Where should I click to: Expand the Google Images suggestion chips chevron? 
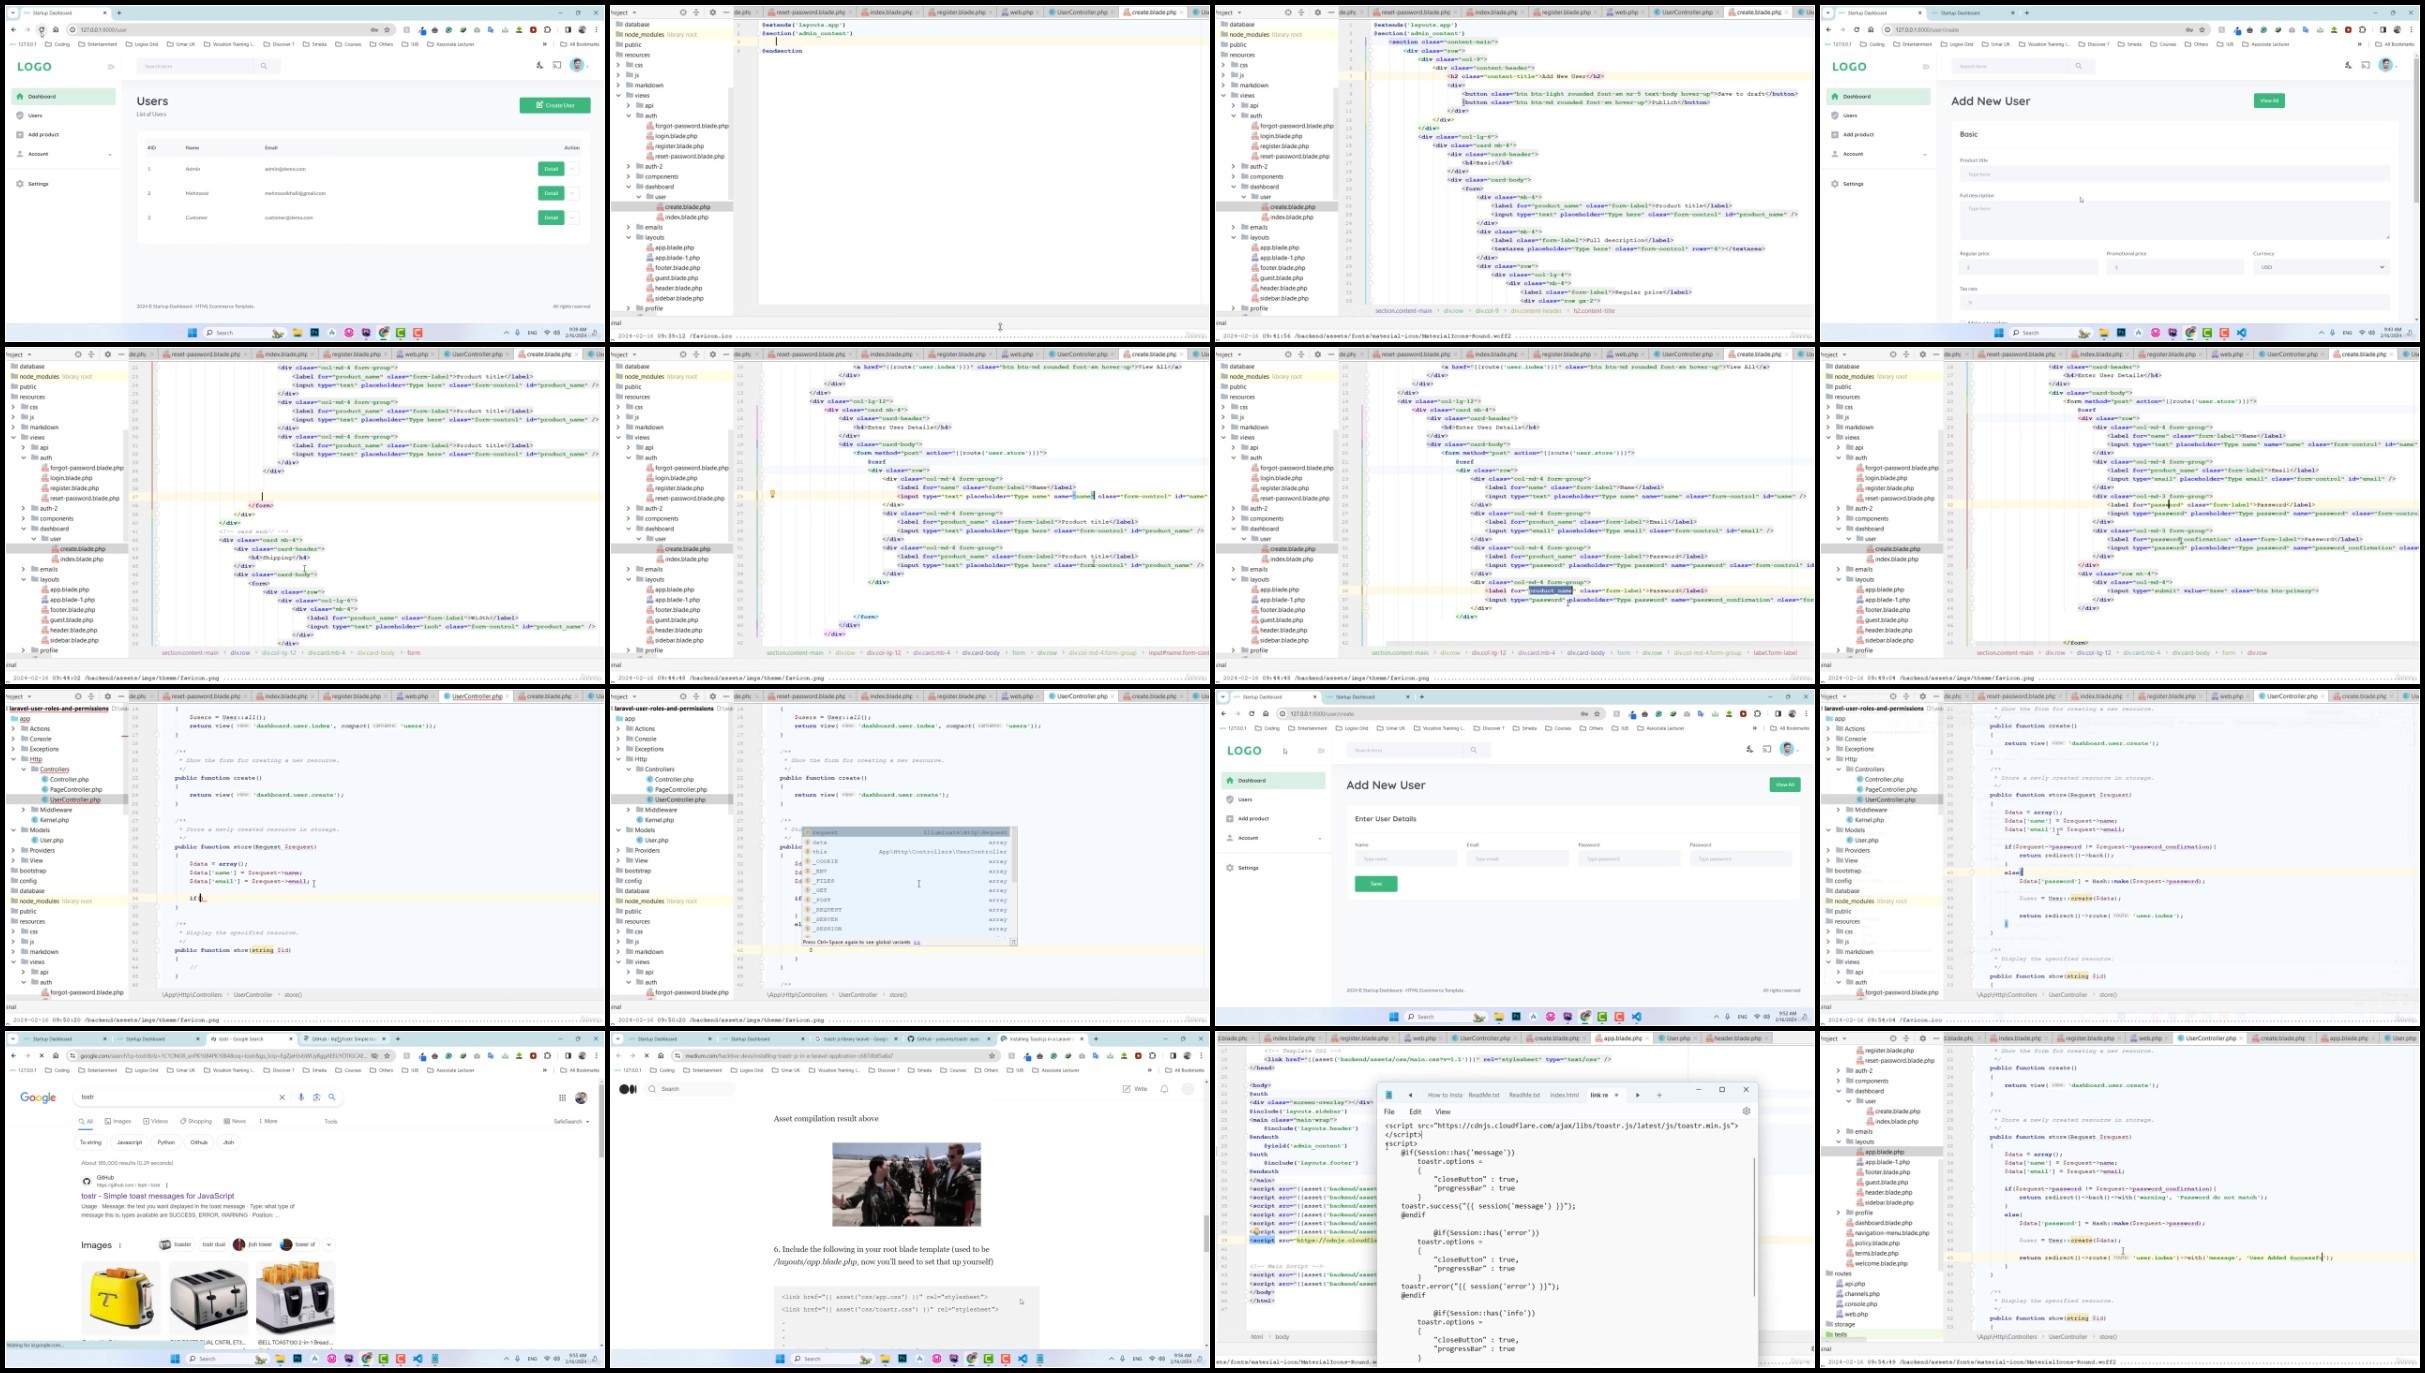pos(328,1245)
